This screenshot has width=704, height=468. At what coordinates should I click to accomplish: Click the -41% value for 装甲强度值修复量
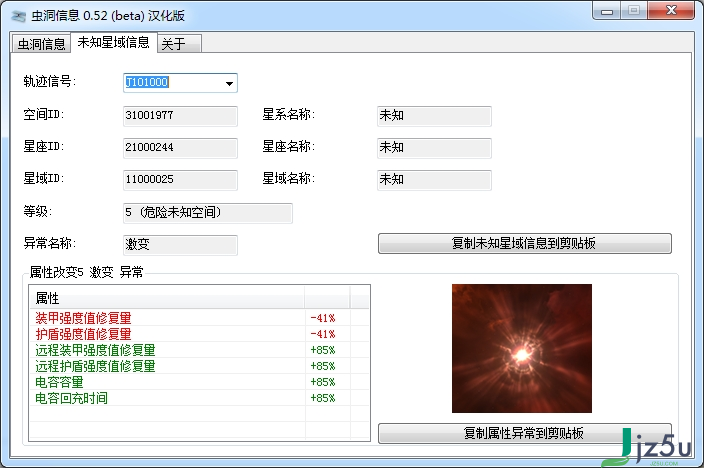(x=323, y=318)
